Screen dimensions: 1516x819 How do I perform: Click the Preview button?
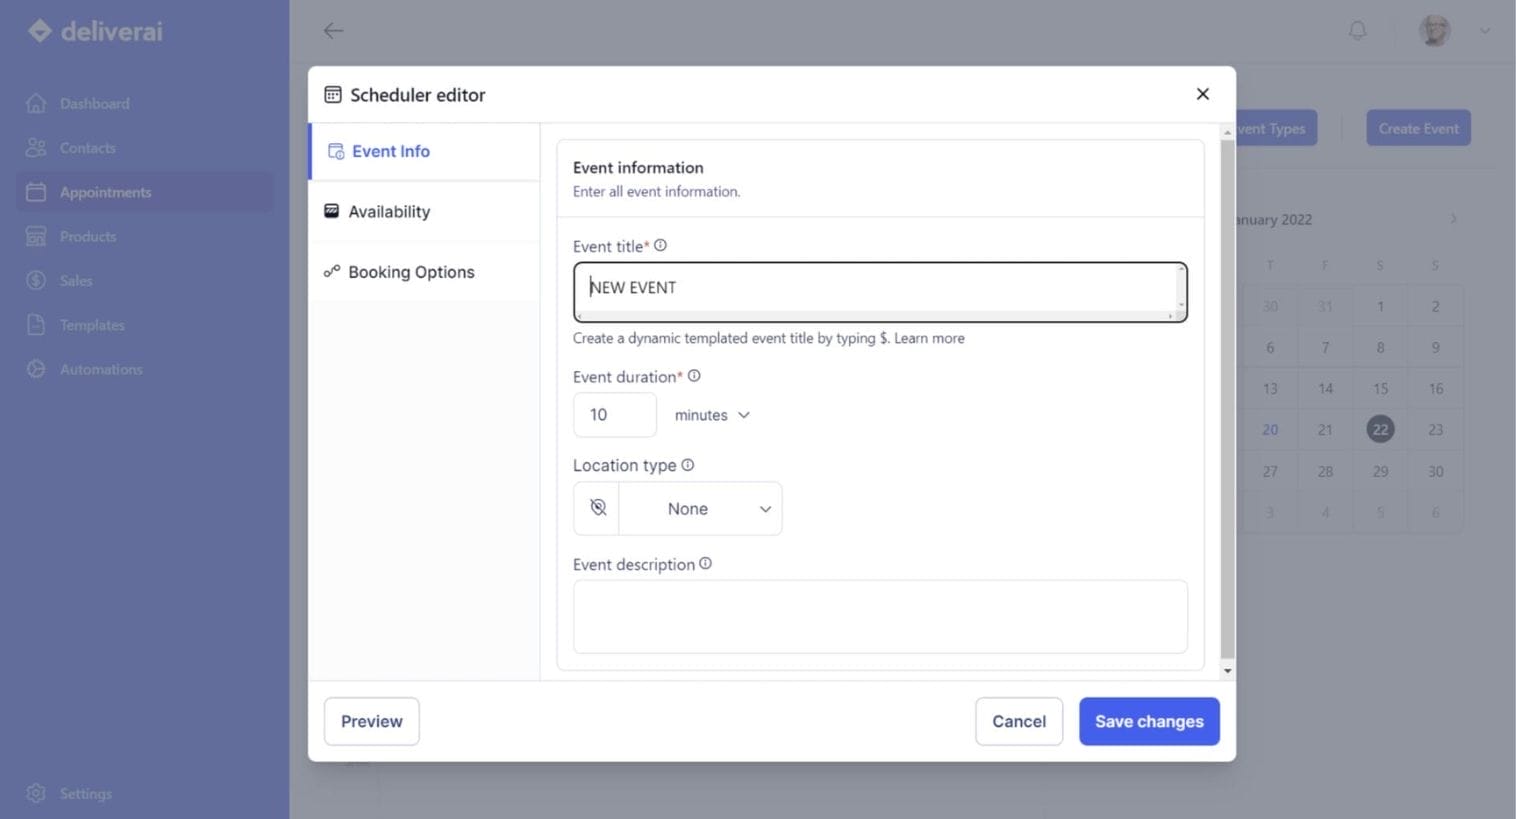pyautogui.click(x=371, y=721)
